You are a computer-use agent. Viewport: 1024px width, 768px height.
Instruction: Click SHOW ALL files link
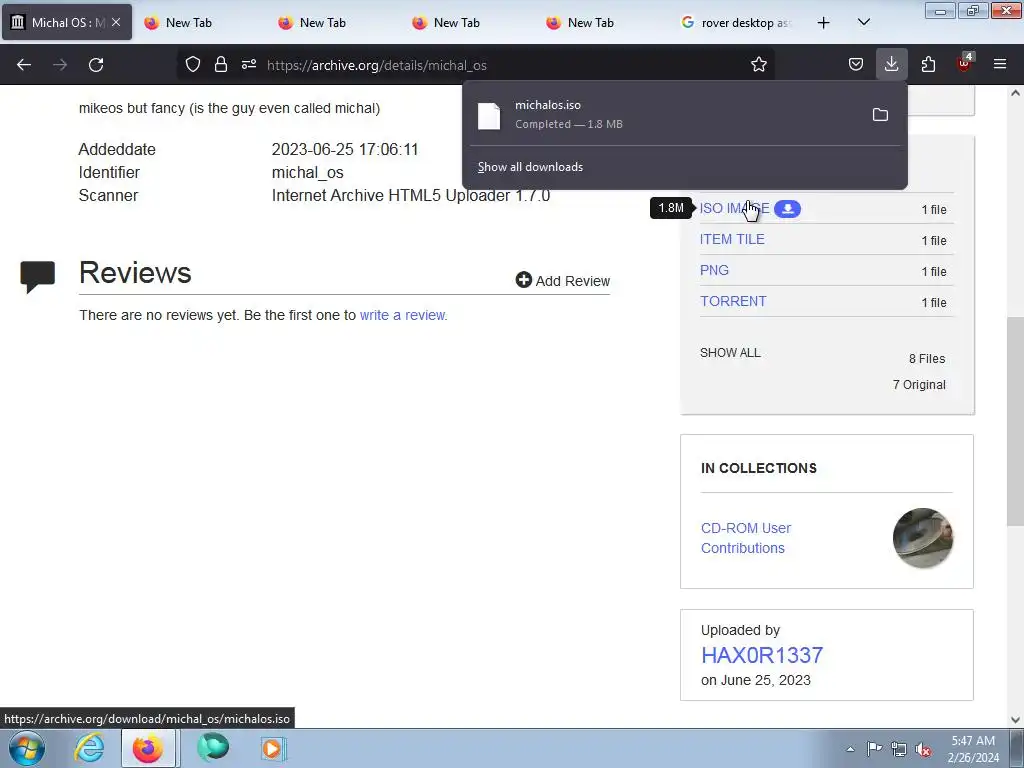coord(730,353)
